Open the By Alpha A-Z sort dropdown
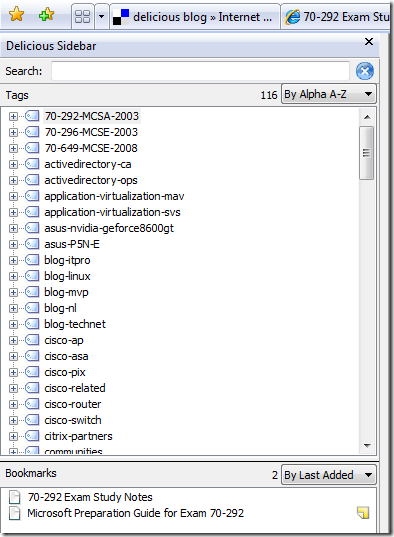394x537 pixels. [x=329, y=94]
